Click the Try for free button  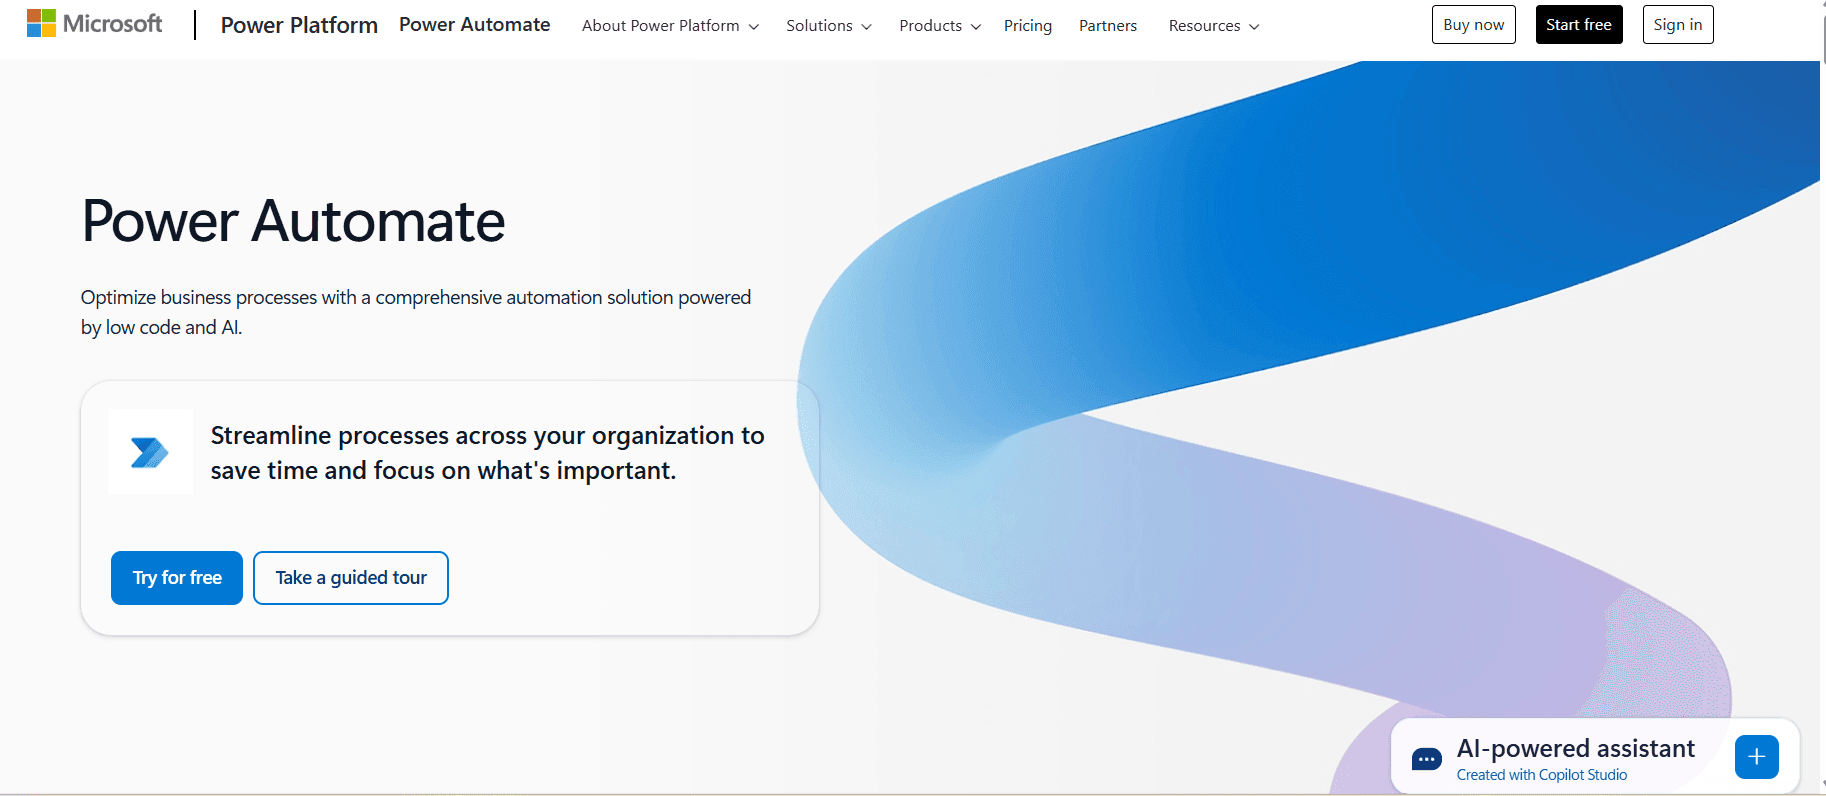[x=177, y=578]
